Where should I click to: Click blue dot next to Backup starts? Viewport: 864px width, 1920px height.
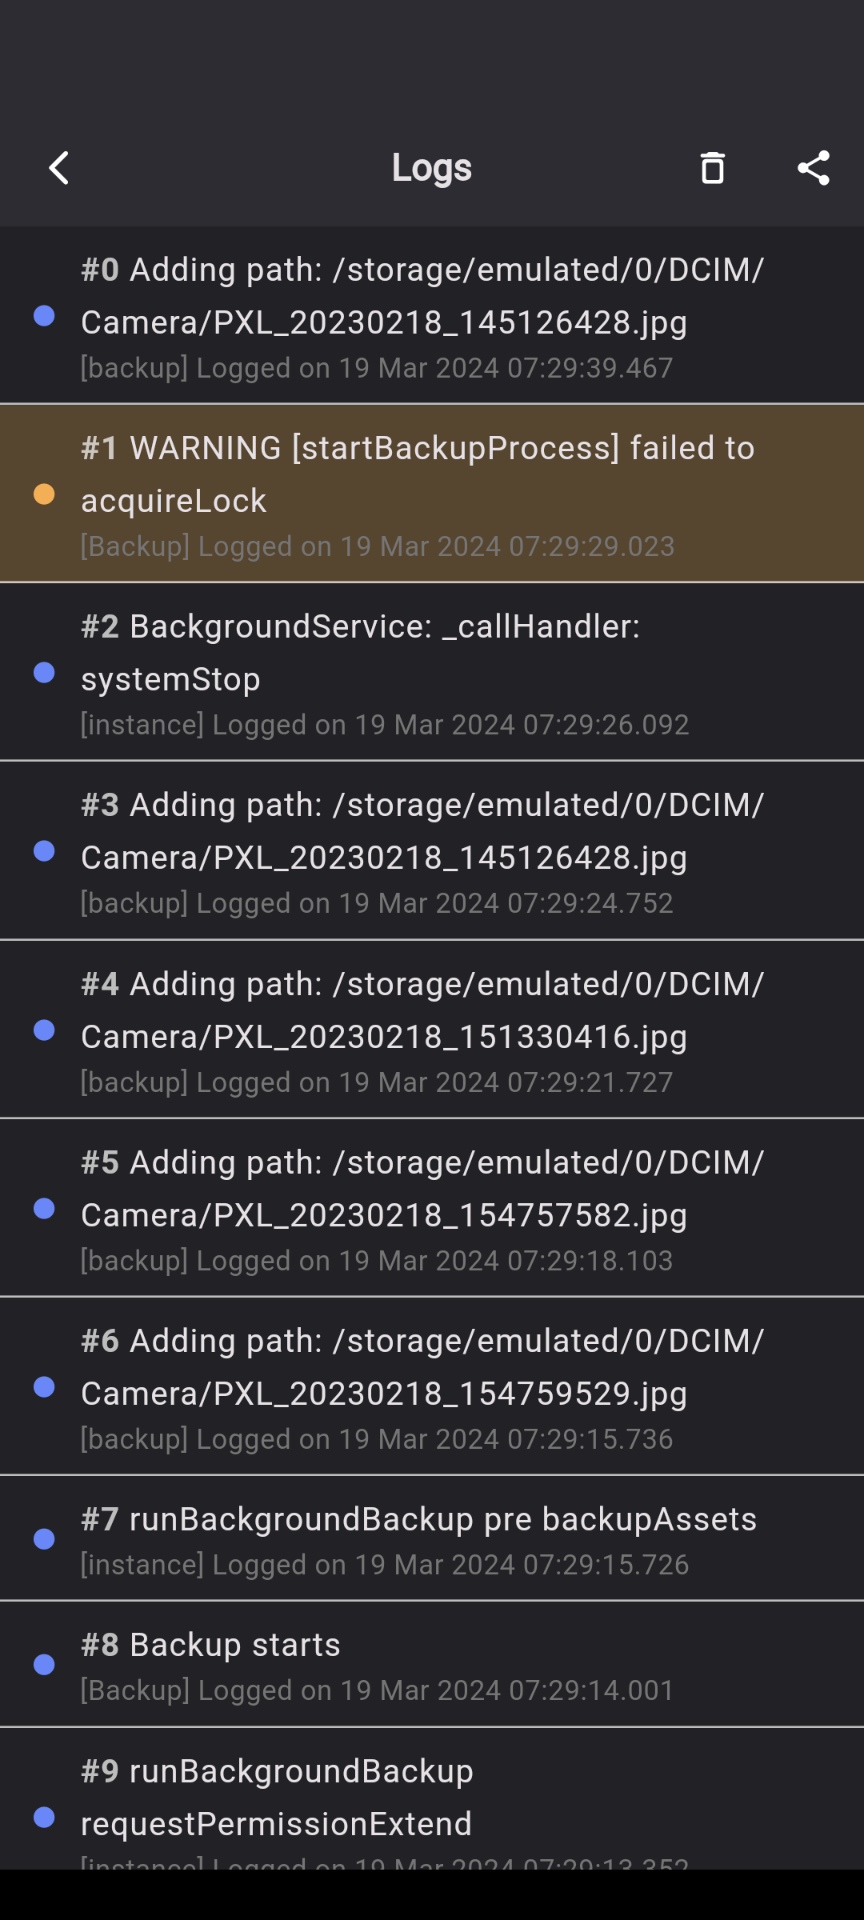click(x=44, y=1664)
